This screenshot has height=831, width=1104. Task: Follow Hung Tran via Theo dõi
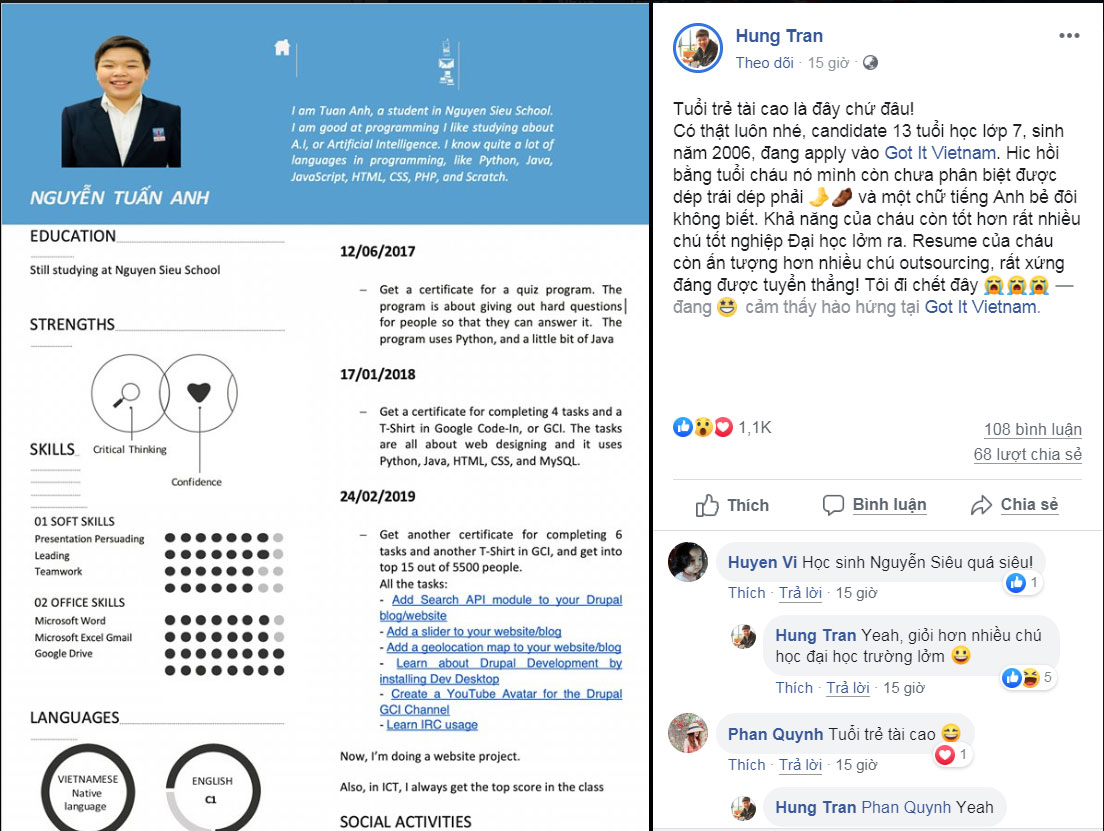tap(765, 63)
